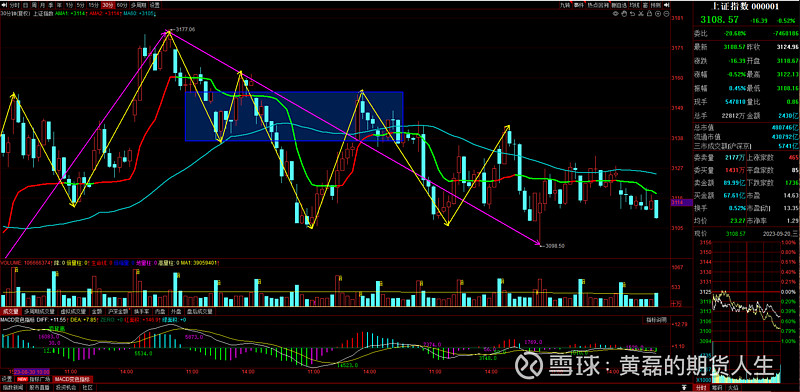
Task: Click the eye visibility icon above the chart
Action: click(x=616, y=14)
